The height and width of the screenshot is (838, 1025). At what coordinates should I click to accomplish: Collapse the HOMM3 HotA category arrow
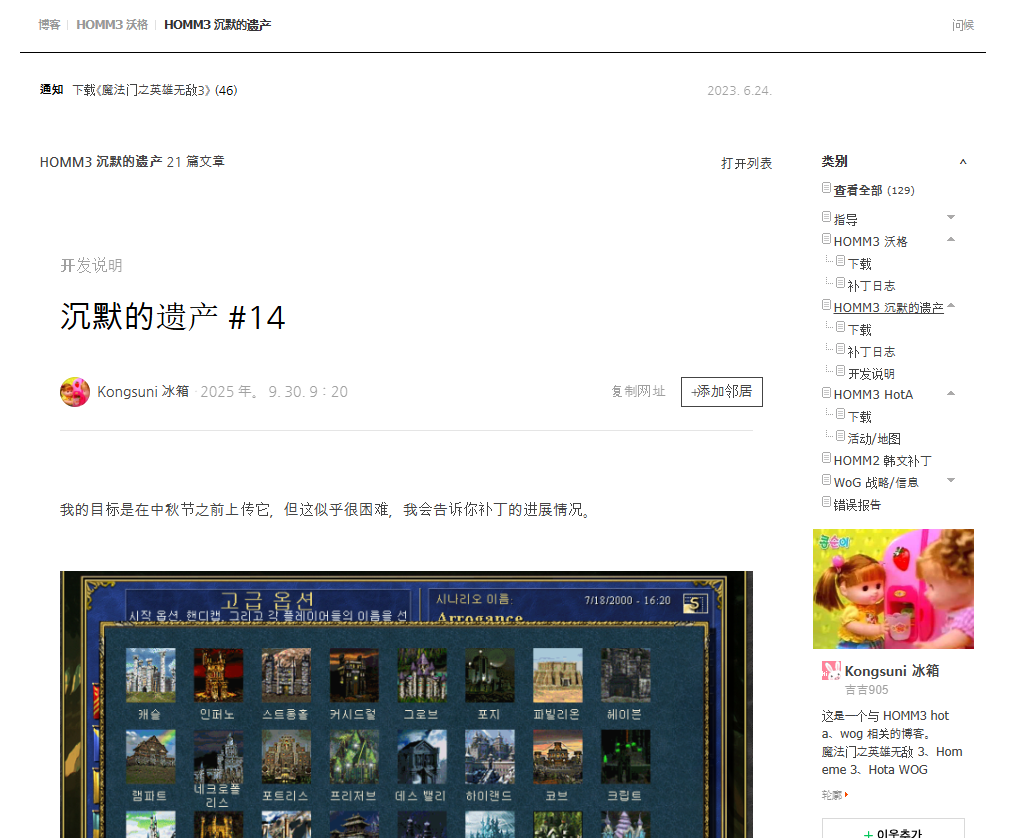(x=951, y=394)
